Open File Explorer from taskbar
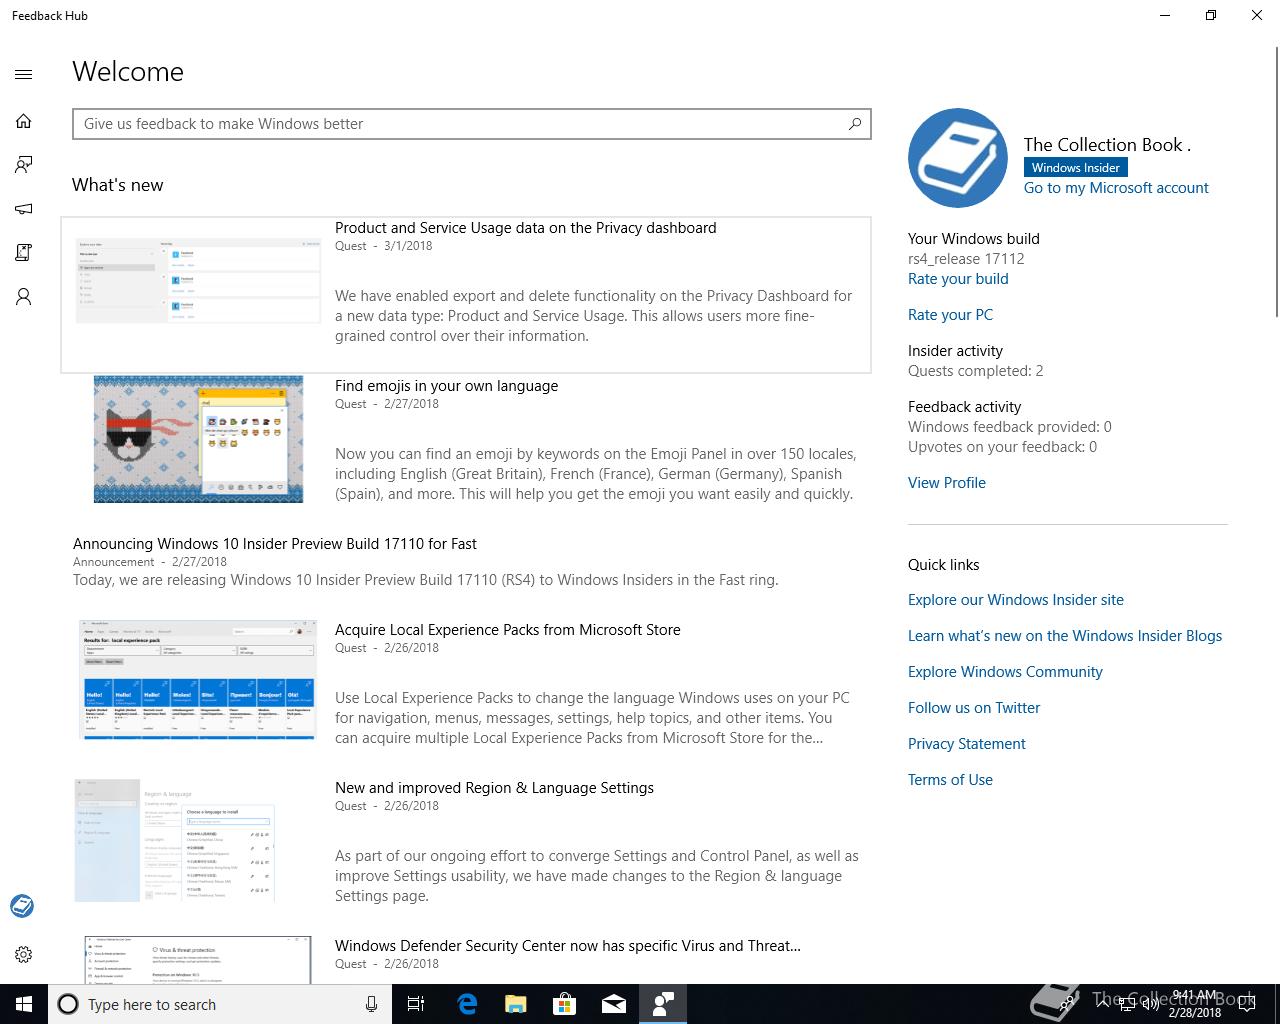1280x1024 pixels. coord(516,1004)
